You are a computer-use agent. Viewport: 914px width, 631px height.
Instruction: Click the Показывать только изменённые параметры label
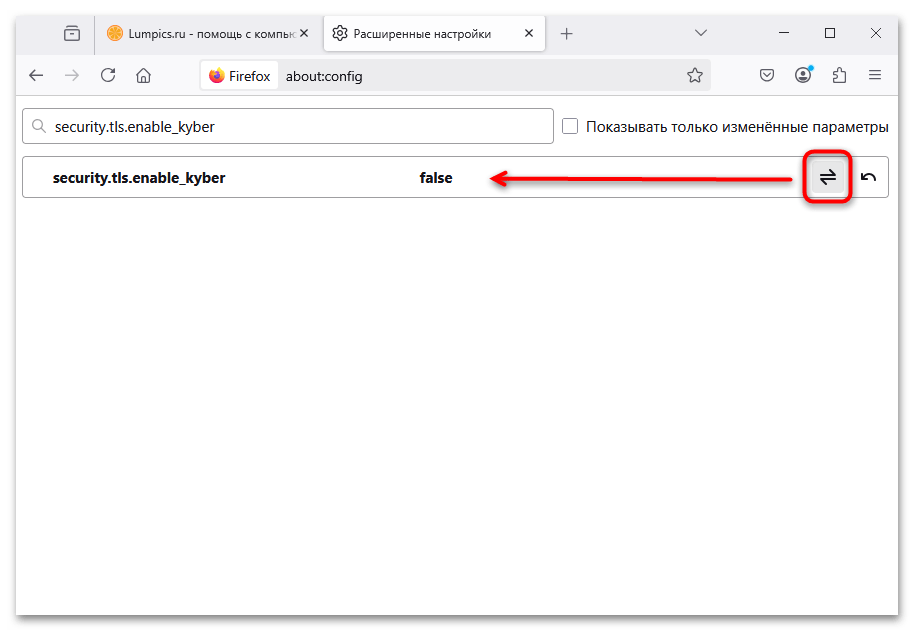pyautogui.click(x=737, y=126)
